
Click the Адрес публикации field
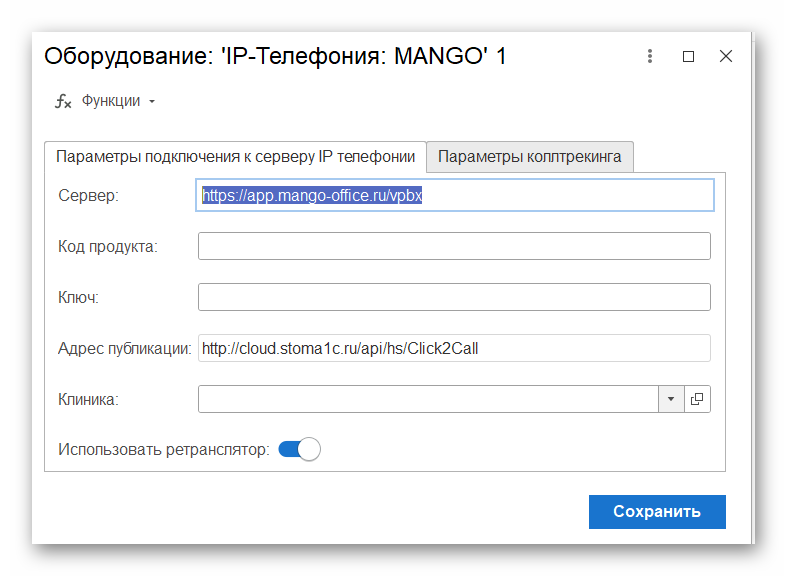[454, 348]
